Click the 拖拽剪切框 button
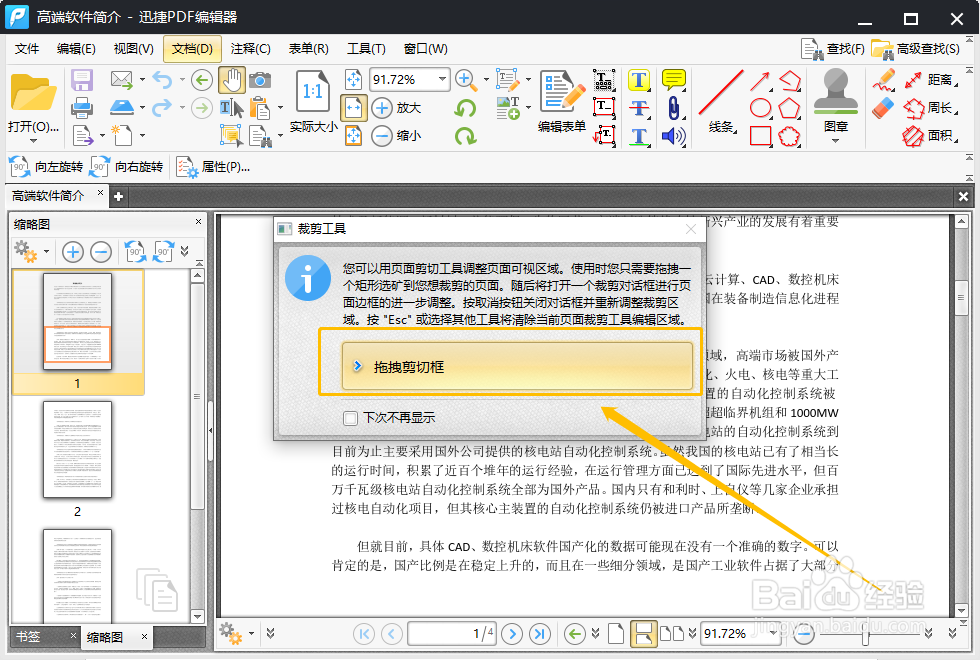 pos(517,366)
